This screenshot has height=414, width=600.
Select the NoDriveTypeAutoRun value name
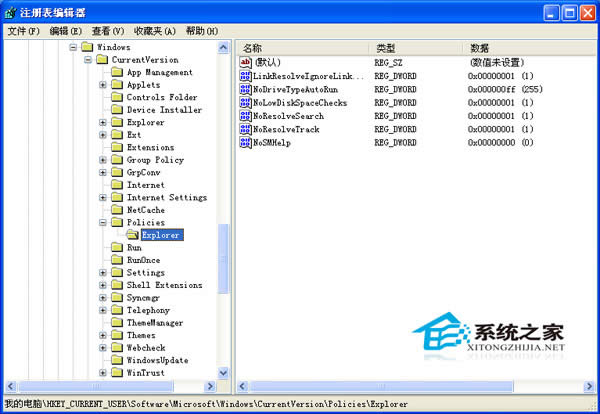295,90
